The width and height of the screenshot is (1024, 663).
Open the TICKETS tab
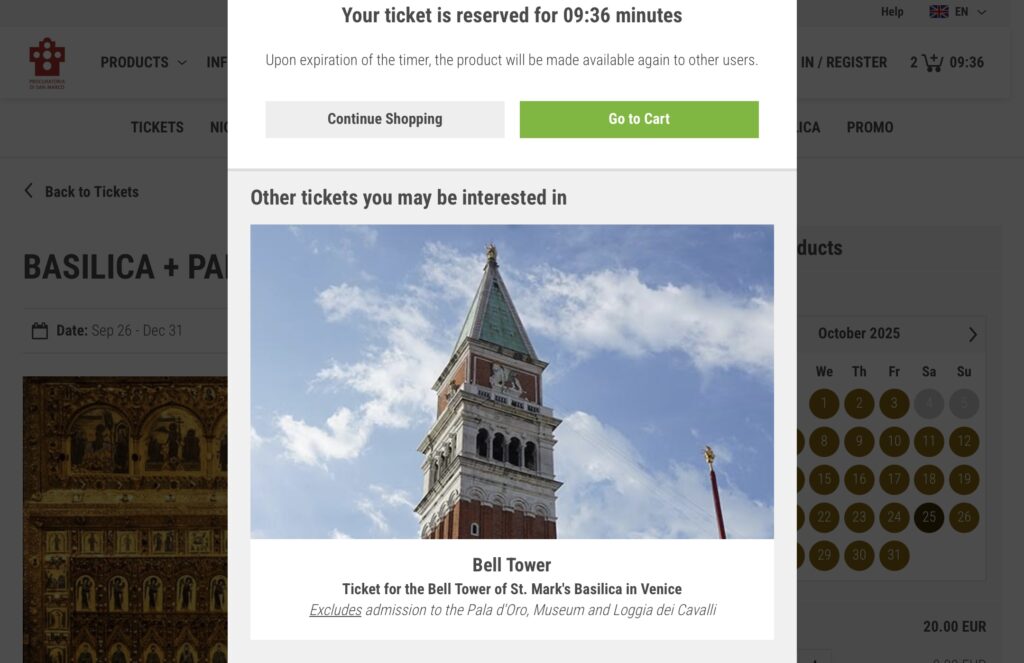tap(157, 127)
